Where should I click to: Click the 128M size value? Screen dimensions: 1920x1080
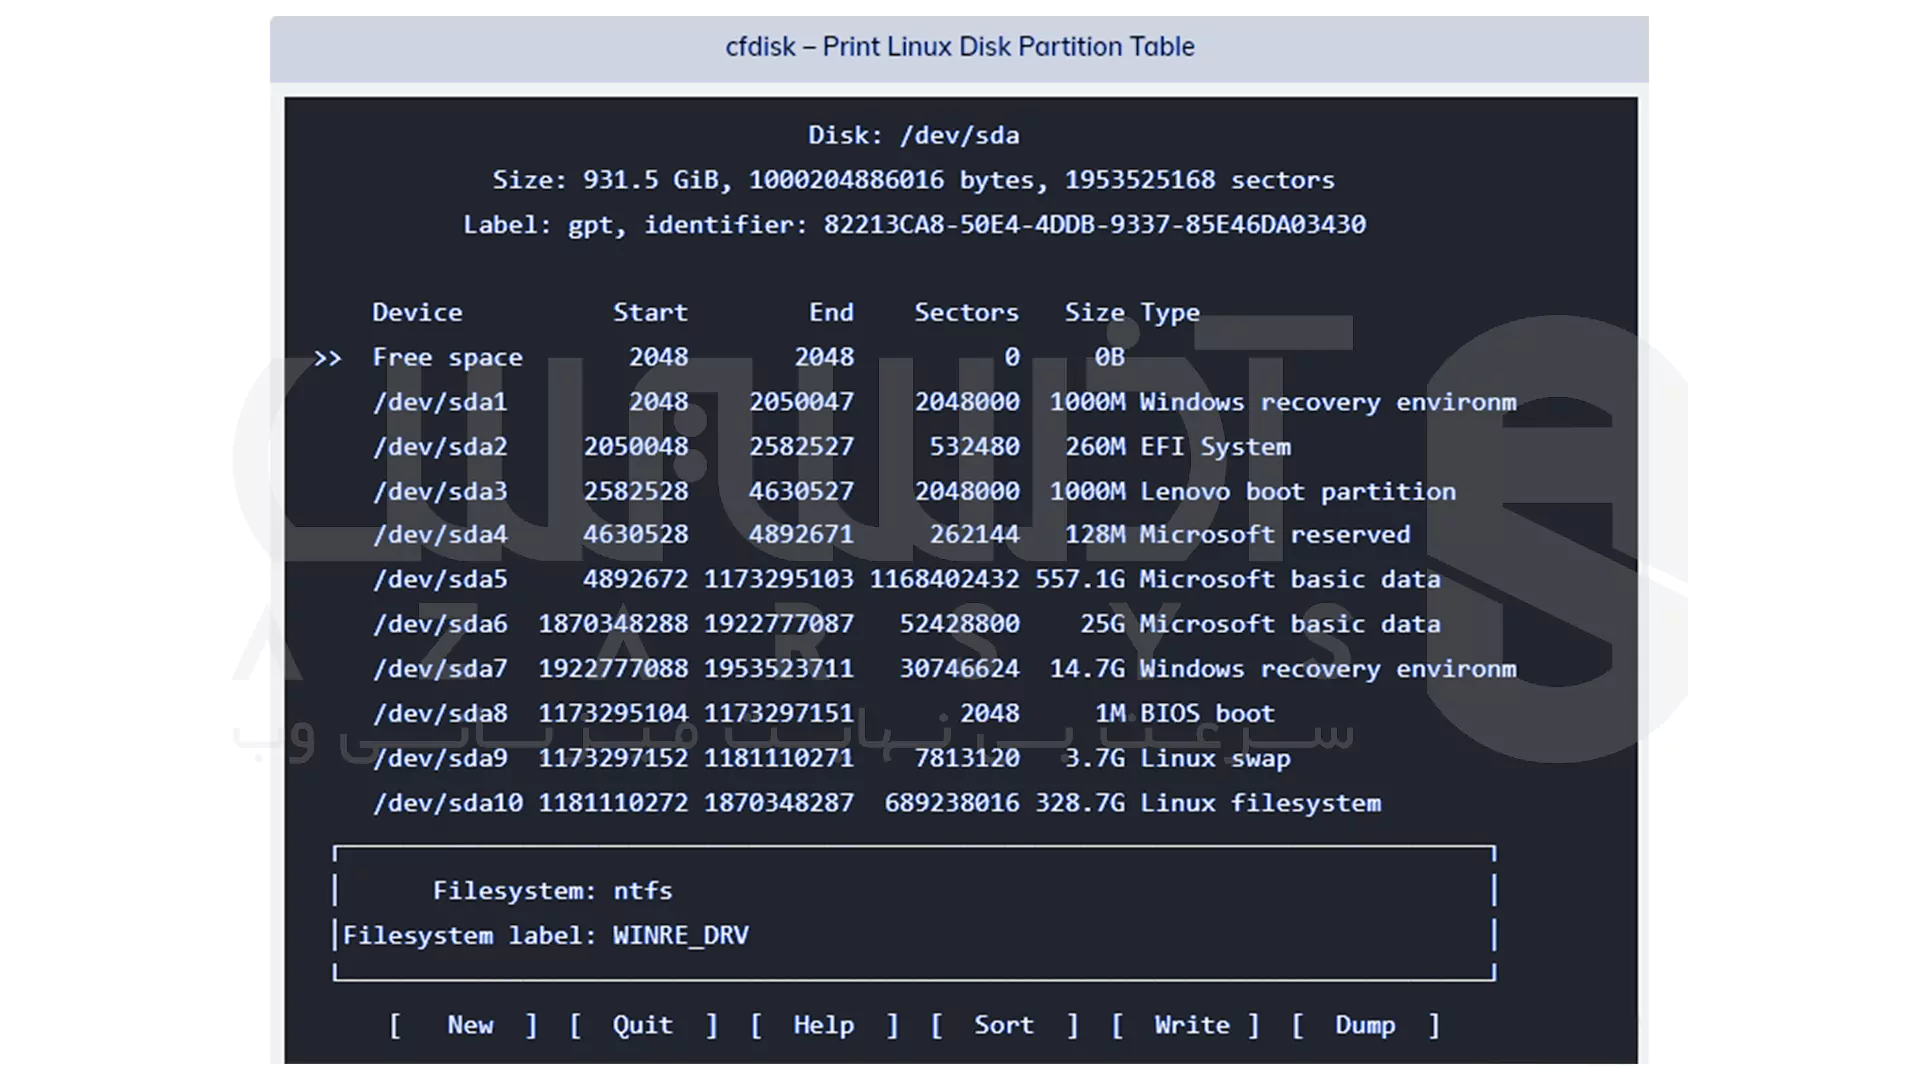pyautogui.click(x=1095, y=535)
